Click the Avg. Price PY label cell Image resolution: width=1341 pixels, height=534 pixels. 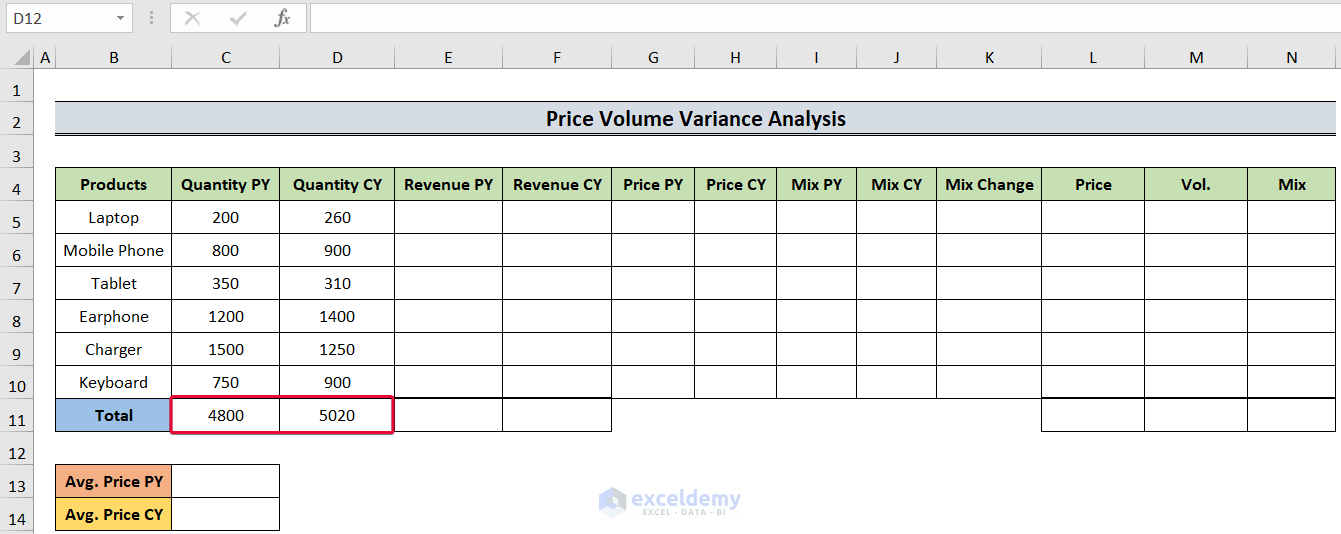113,481
